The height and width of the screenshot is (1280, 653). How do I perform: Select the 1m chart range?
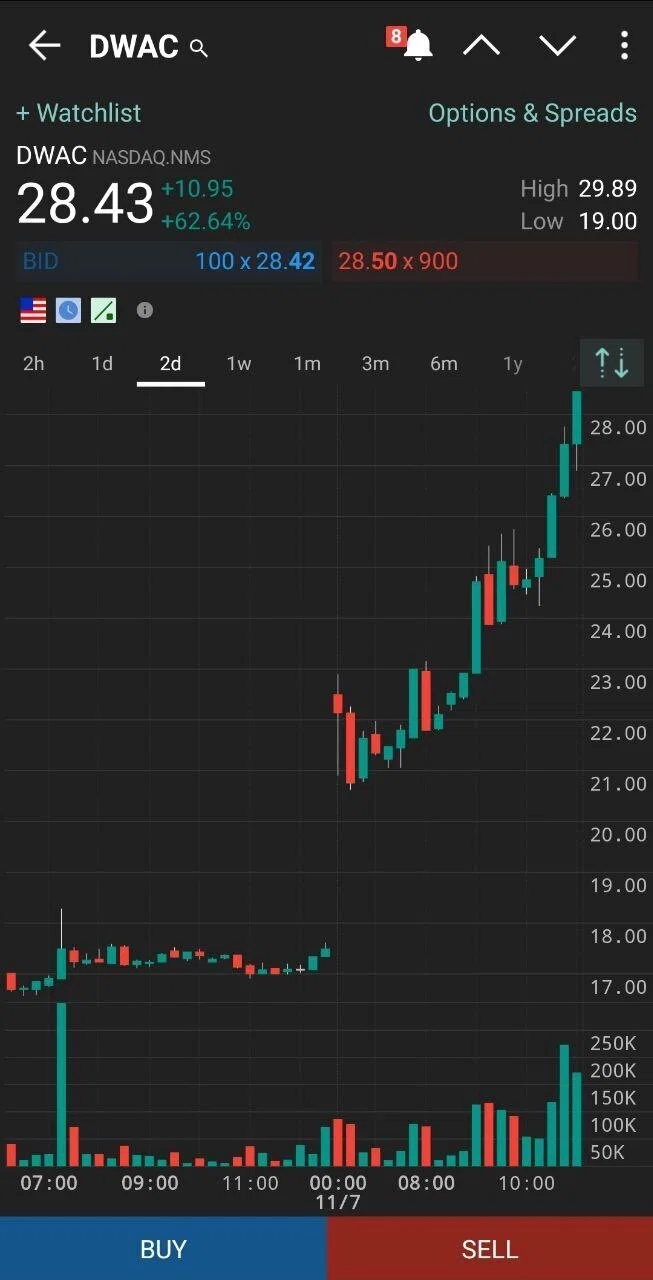coord(307,364)
